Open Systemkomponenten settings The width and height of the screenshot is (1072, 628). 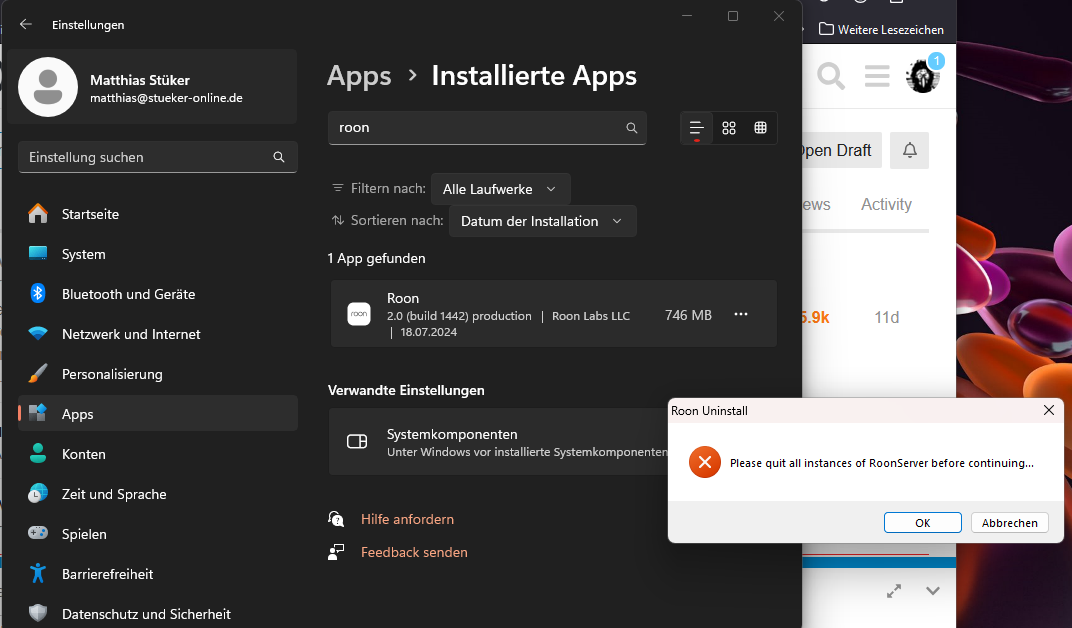(500, 442)
